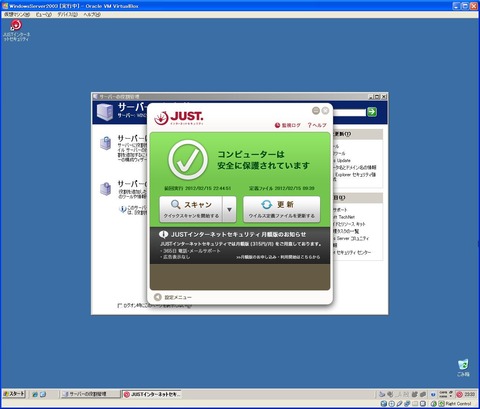Close the JUST security window
Image resolution: width=480 pixels, height=409 pixels.
[325, 110]
